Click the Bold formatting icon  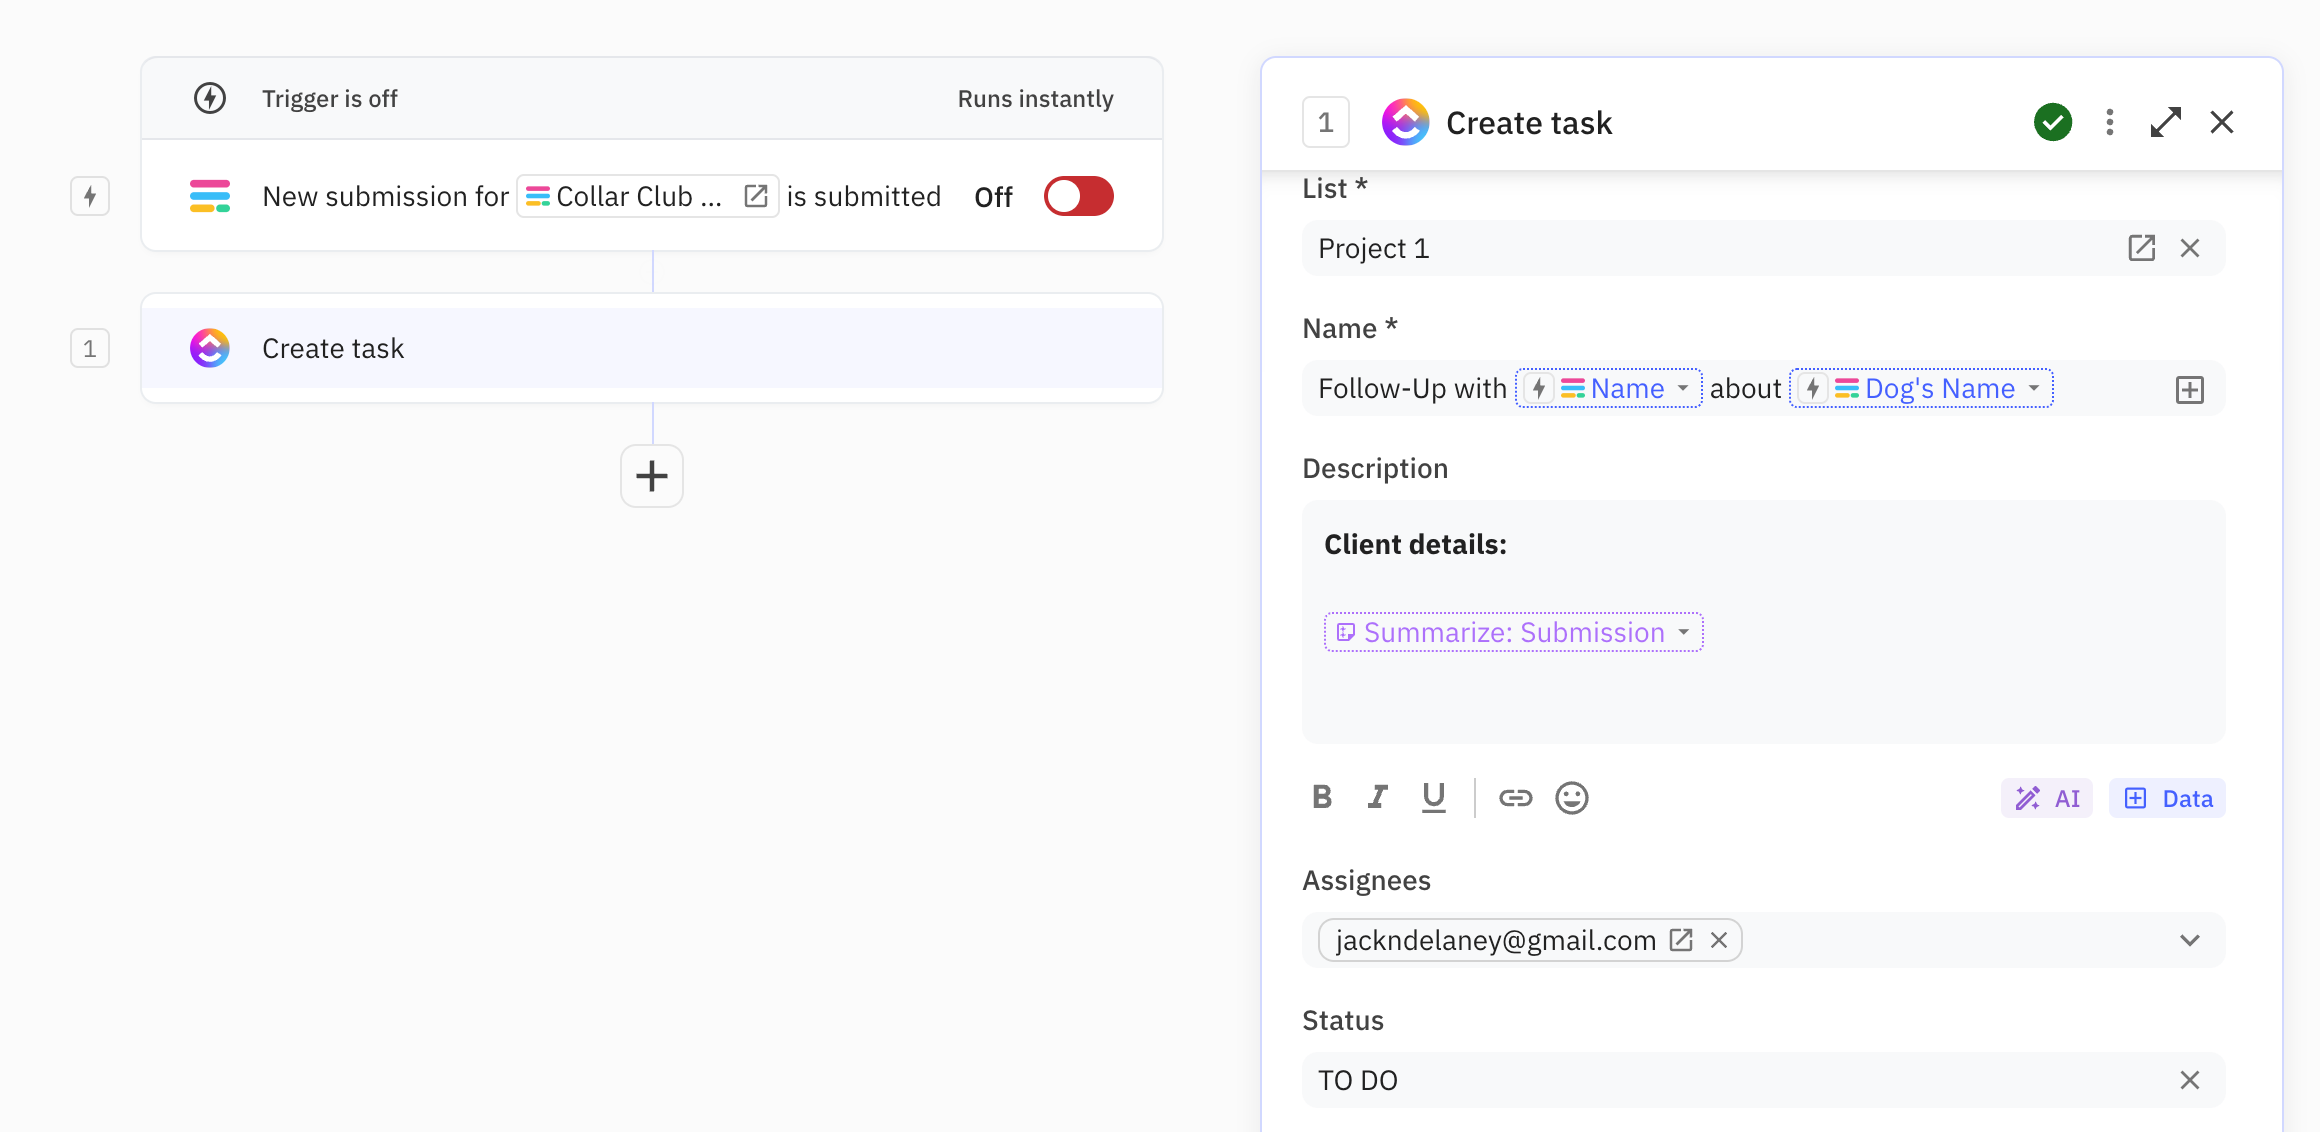point(1322,797)
